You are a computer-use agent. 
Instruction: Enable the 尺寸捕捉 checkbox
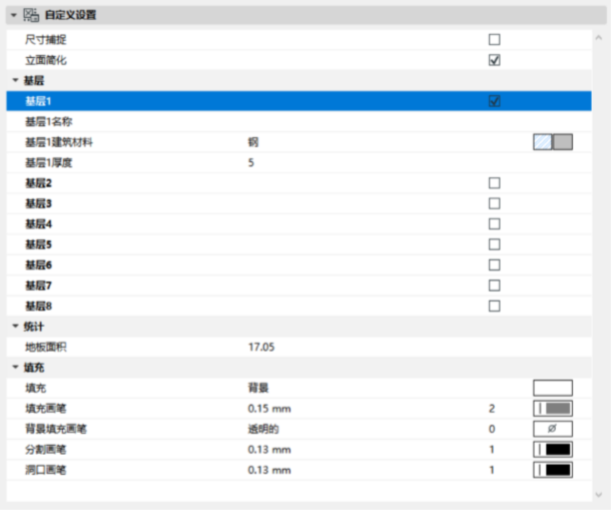(x=494, y=40)
